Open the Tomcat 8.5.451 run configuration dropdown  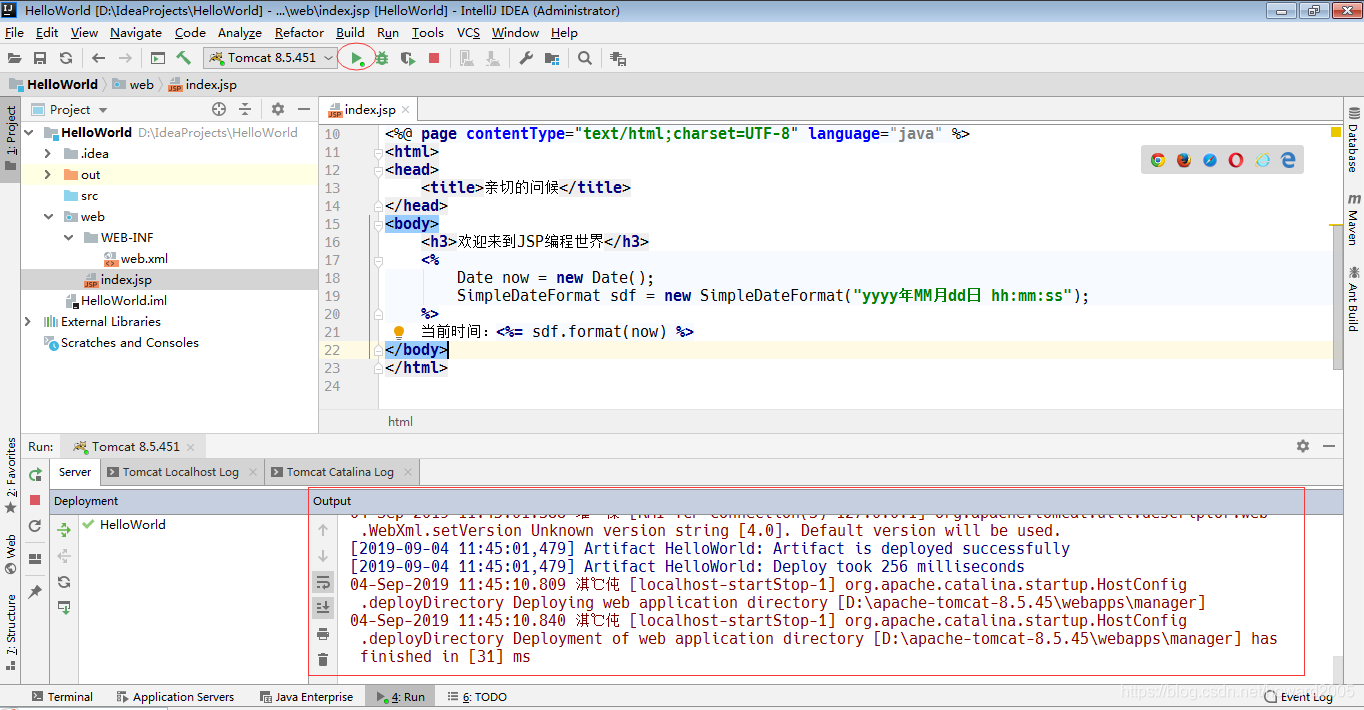pos(272,58)
